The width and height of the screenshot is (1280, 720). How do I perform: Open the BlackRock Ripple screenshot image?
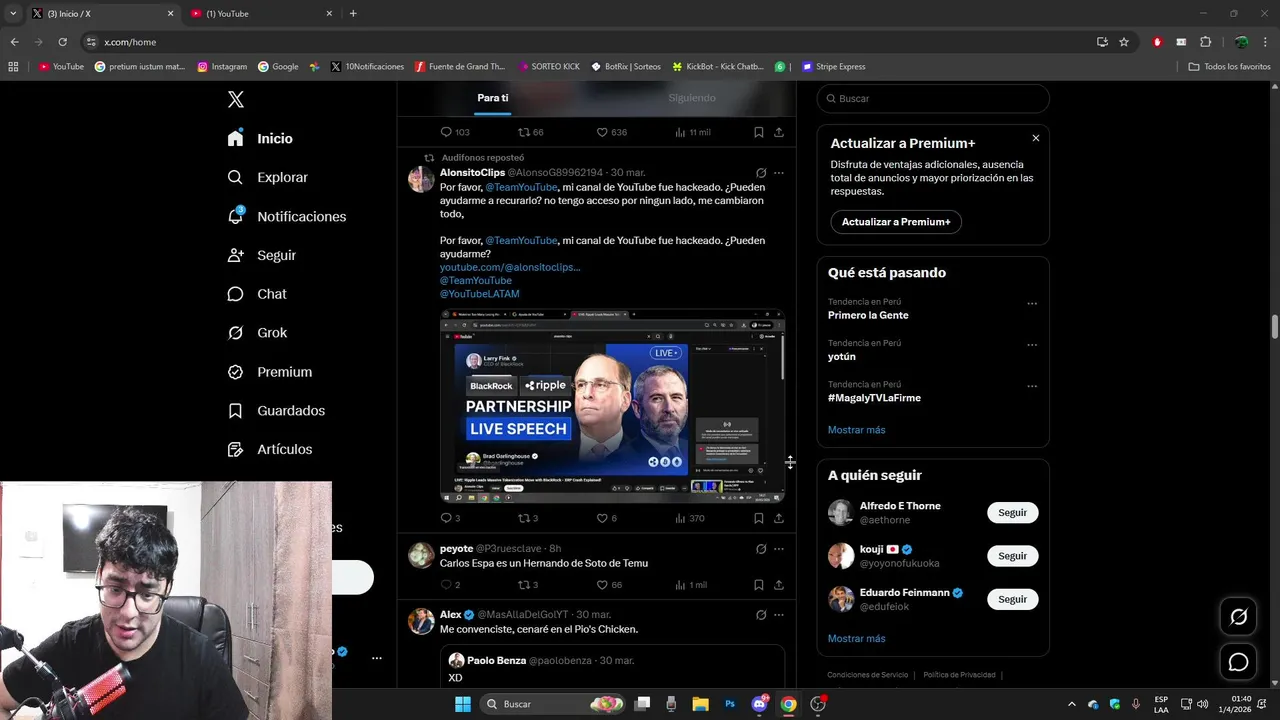coord(612,406)
